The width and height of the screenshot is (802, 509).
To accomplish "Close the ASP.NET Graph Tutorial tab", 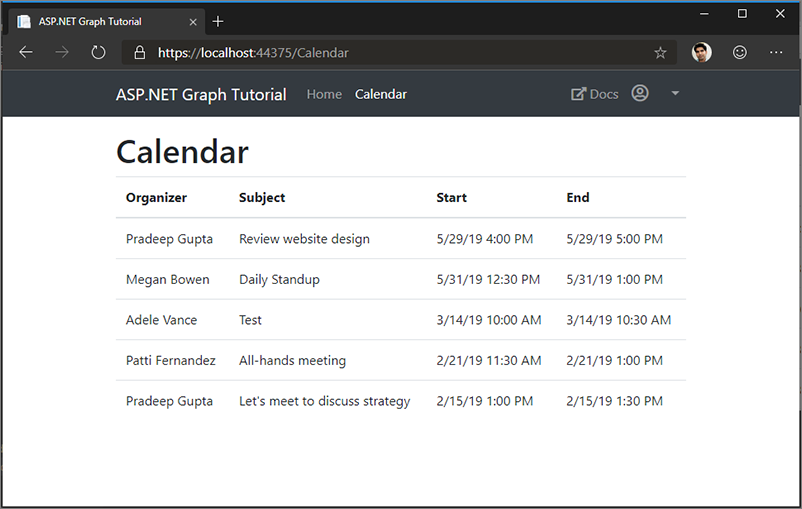I will coord(193,22).
